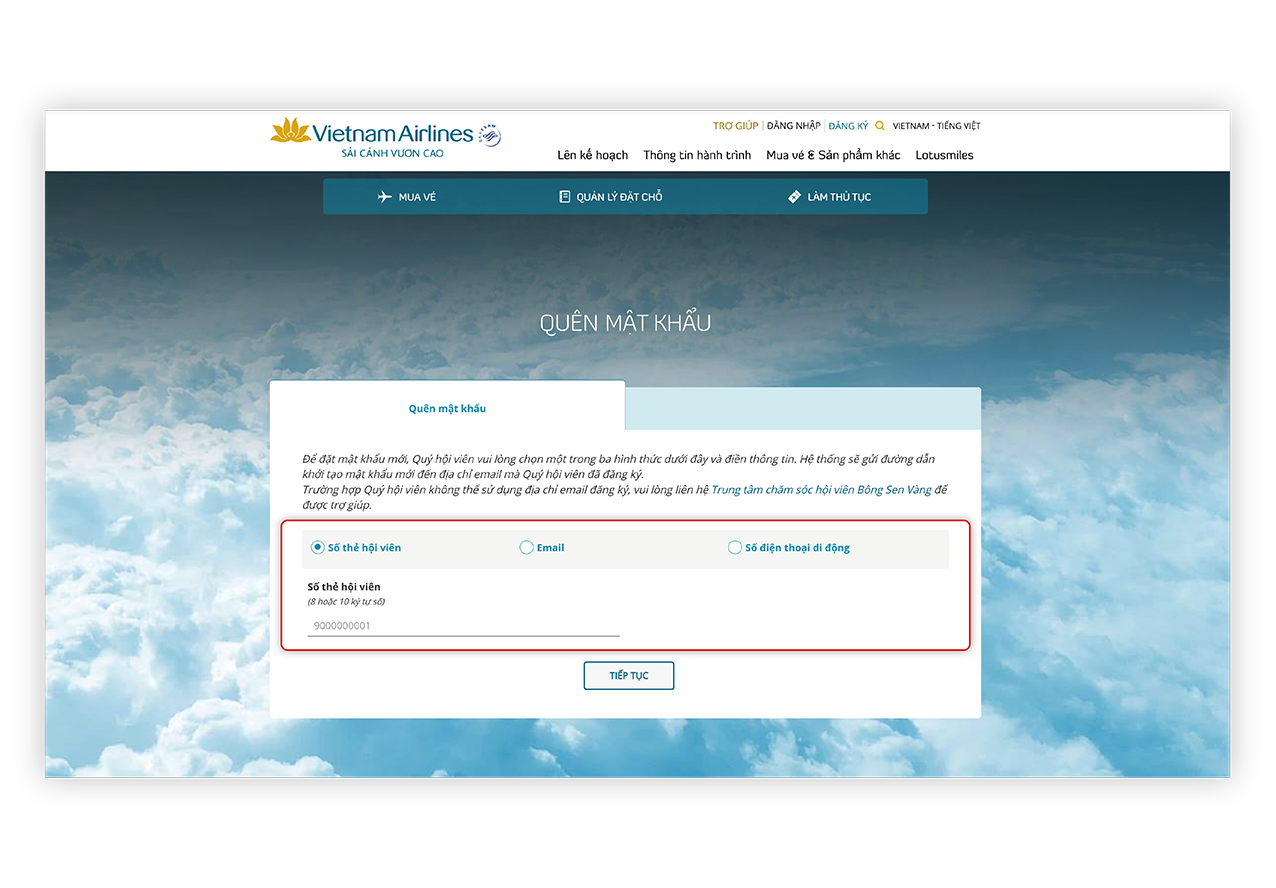The width and height of the screenshot is (1276, 888).
Task: Open search via the magnifier icon
Action: click(x=879, y=125)
